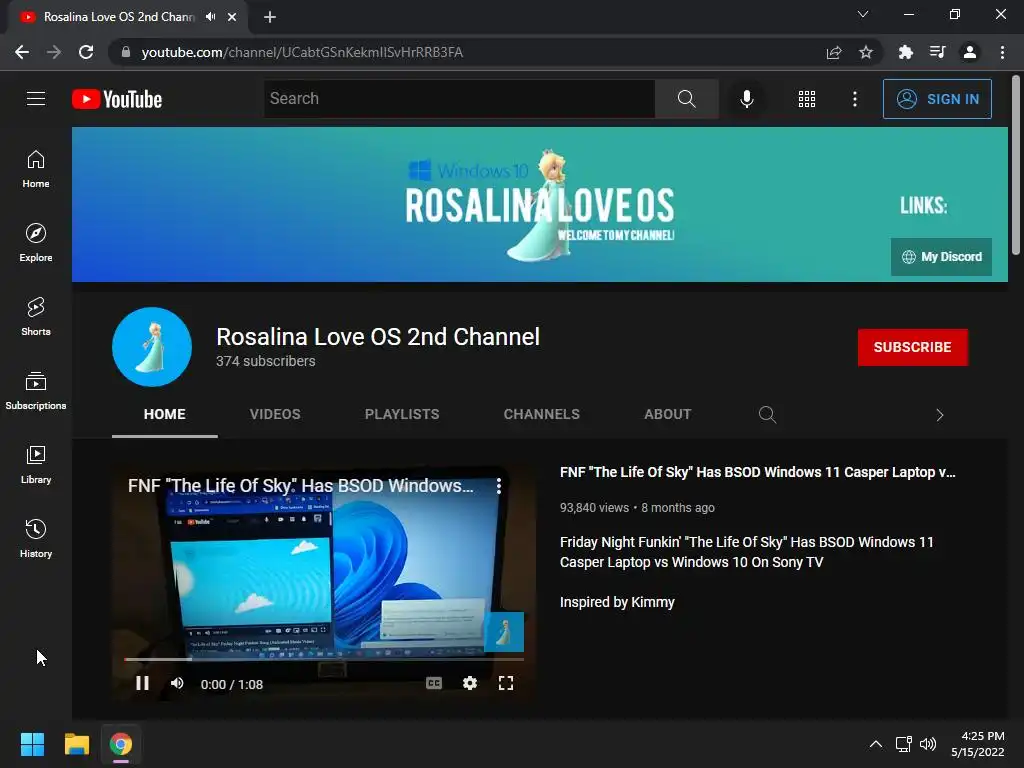Screen dimensions: 1024x768
Task: Open History in the sidebar
Action: [36, 538]
